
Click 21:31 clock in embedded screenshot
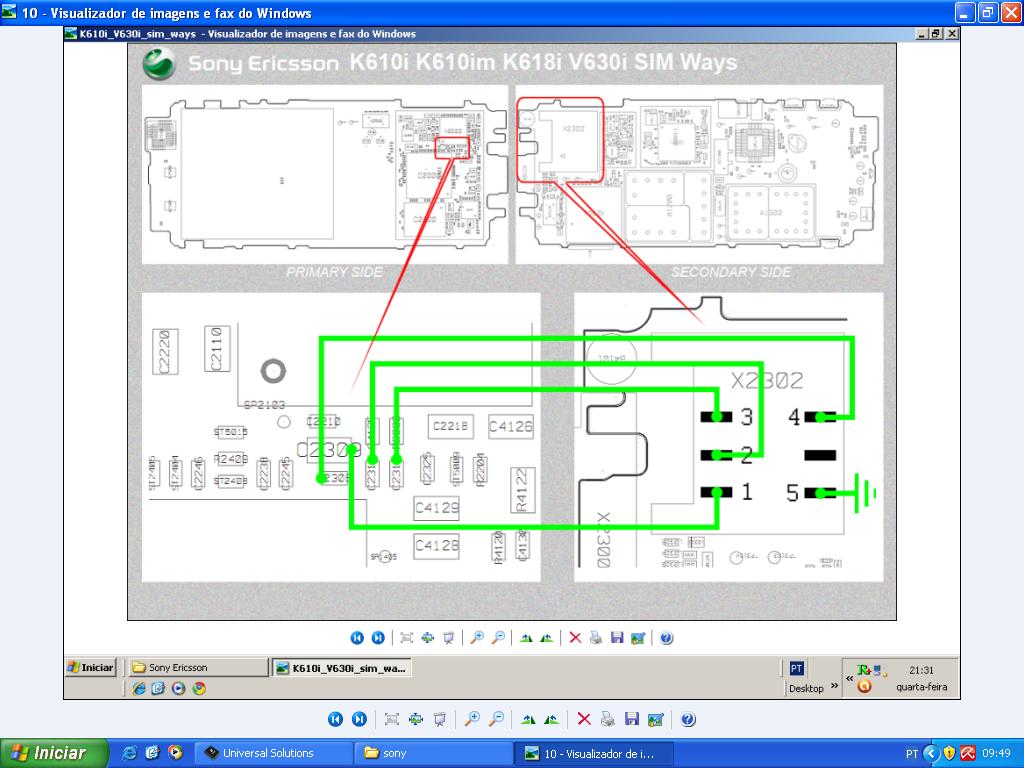pyautogui.click(x=921, y=670)
